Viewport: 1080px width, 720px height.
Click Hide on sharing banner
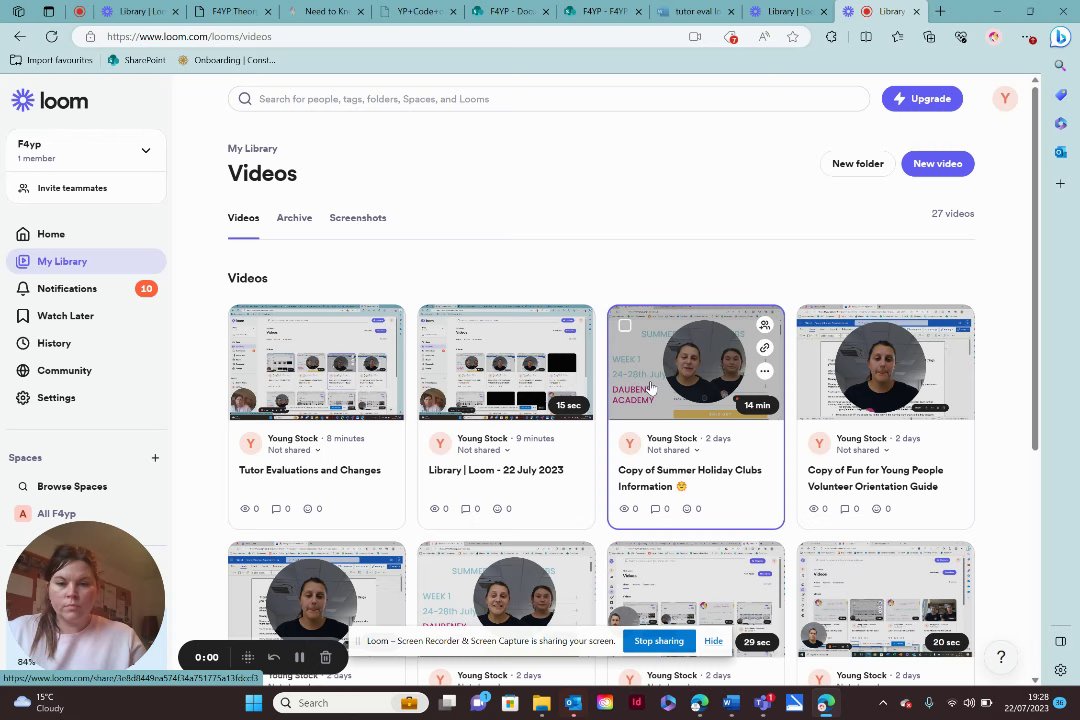(714, 641)
